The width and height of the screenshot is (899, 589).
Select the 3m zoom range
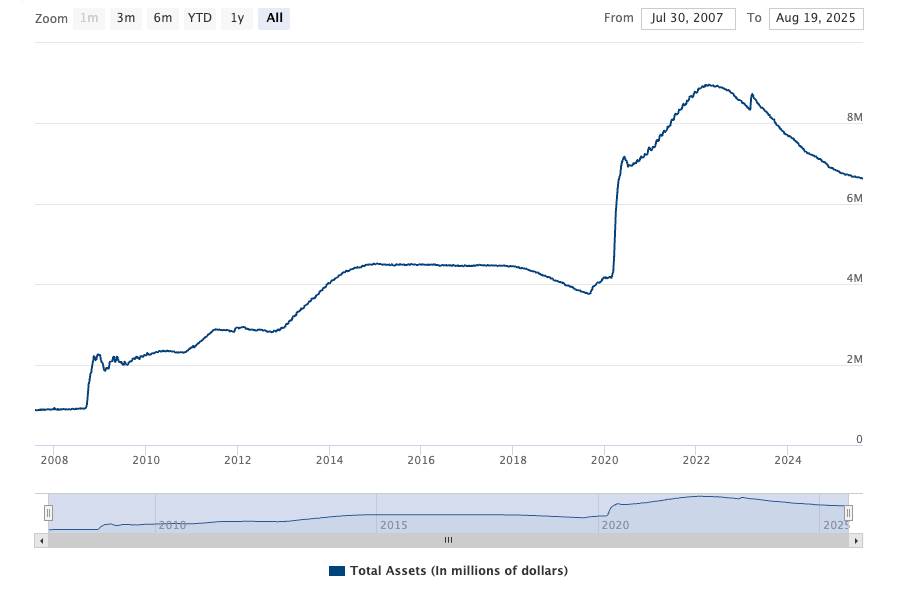pyautogui.click(x=126, y=18)
